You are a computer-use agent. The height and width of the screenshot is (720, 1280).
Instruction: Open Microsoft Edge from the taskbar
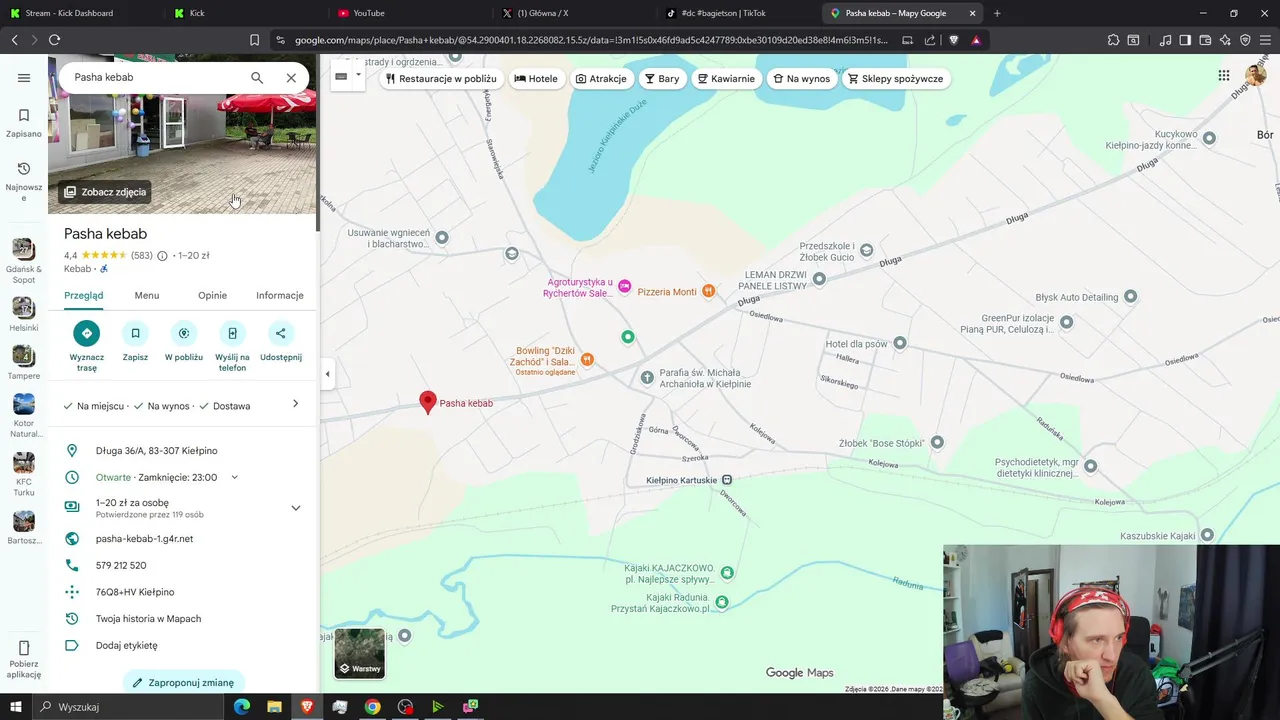241,707
